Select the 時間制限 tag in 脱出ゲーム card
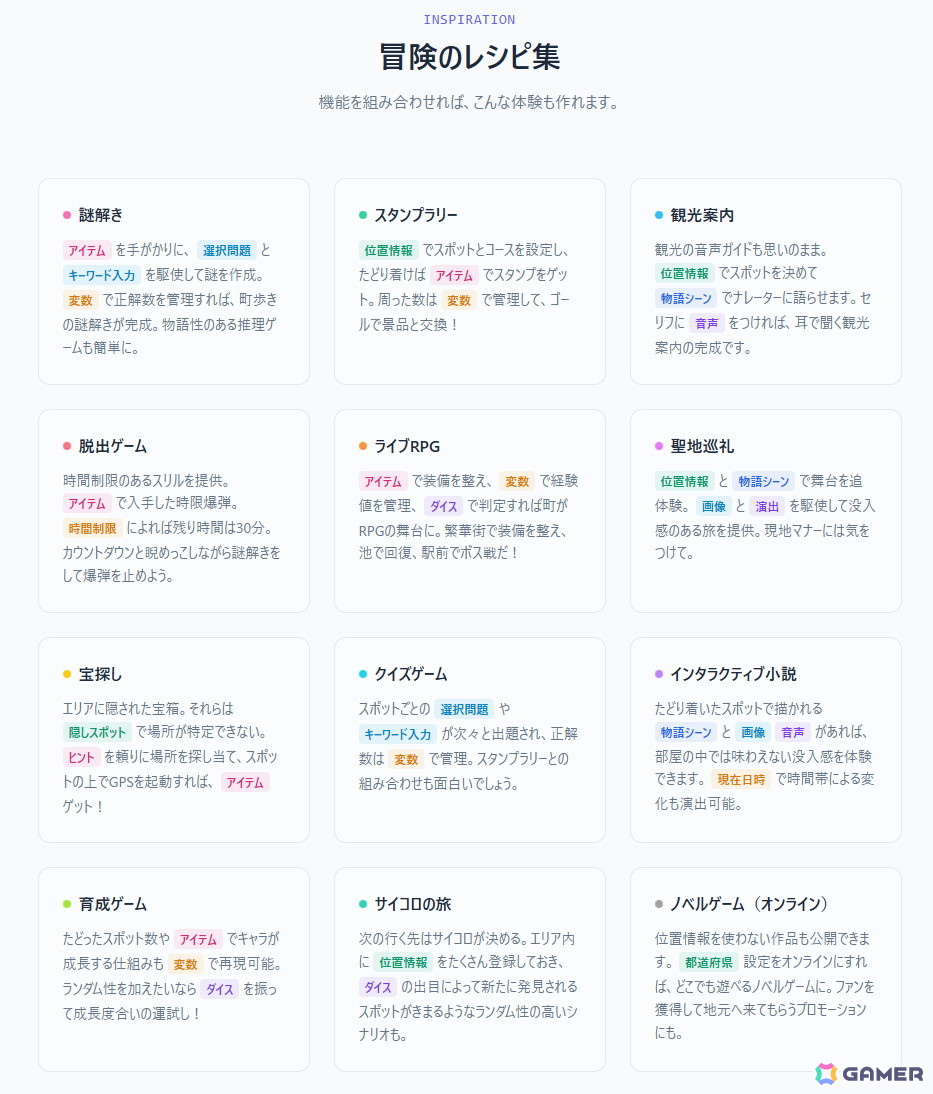The height and width of the screenshot is (1094, 933). [92, 528]
